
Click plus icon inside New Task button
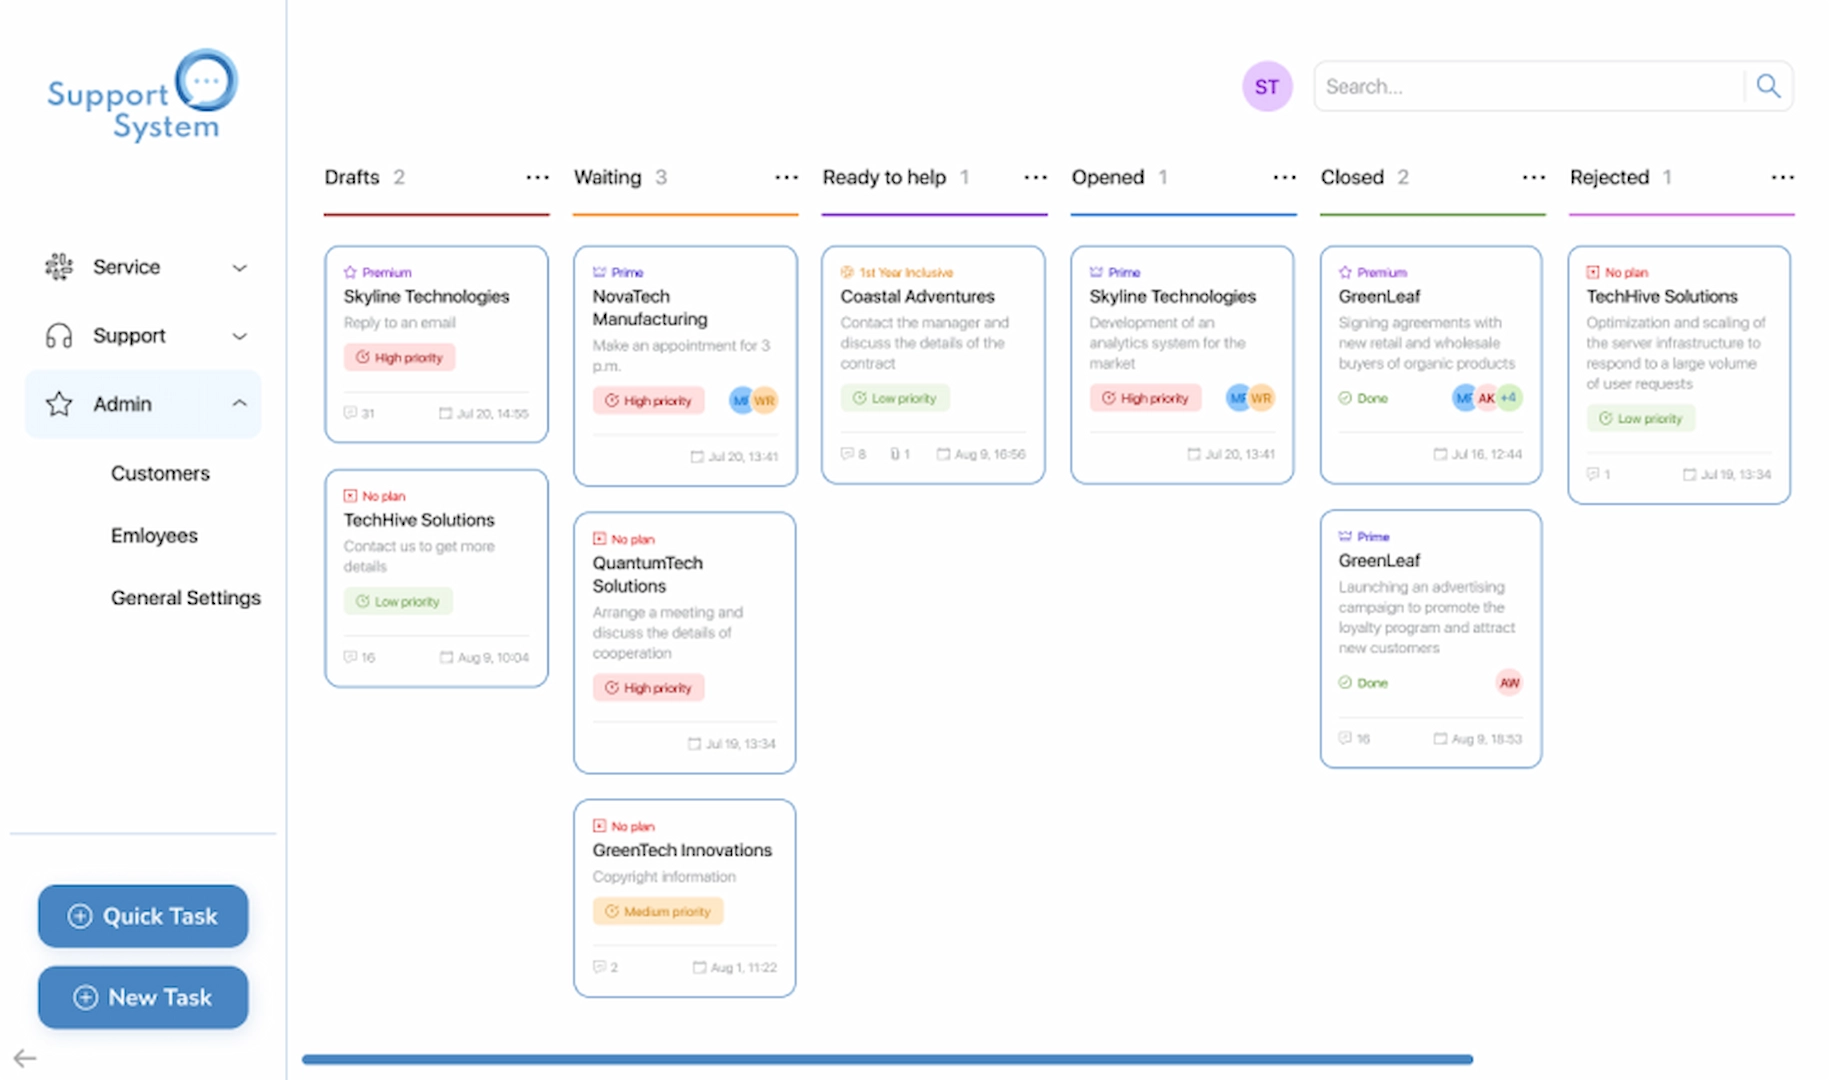pos(86,997)
